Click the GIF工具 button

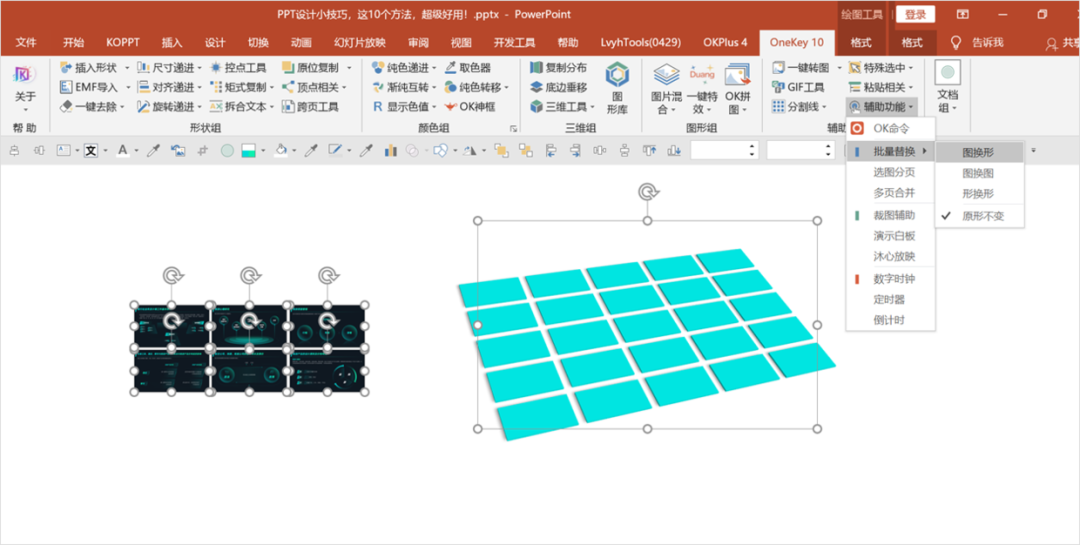pyautogui.click(x=798, y=88)
